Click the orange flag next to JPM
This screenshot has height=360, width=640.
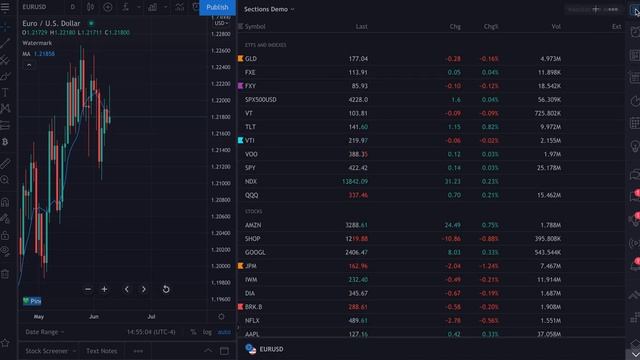coord(240,266)
